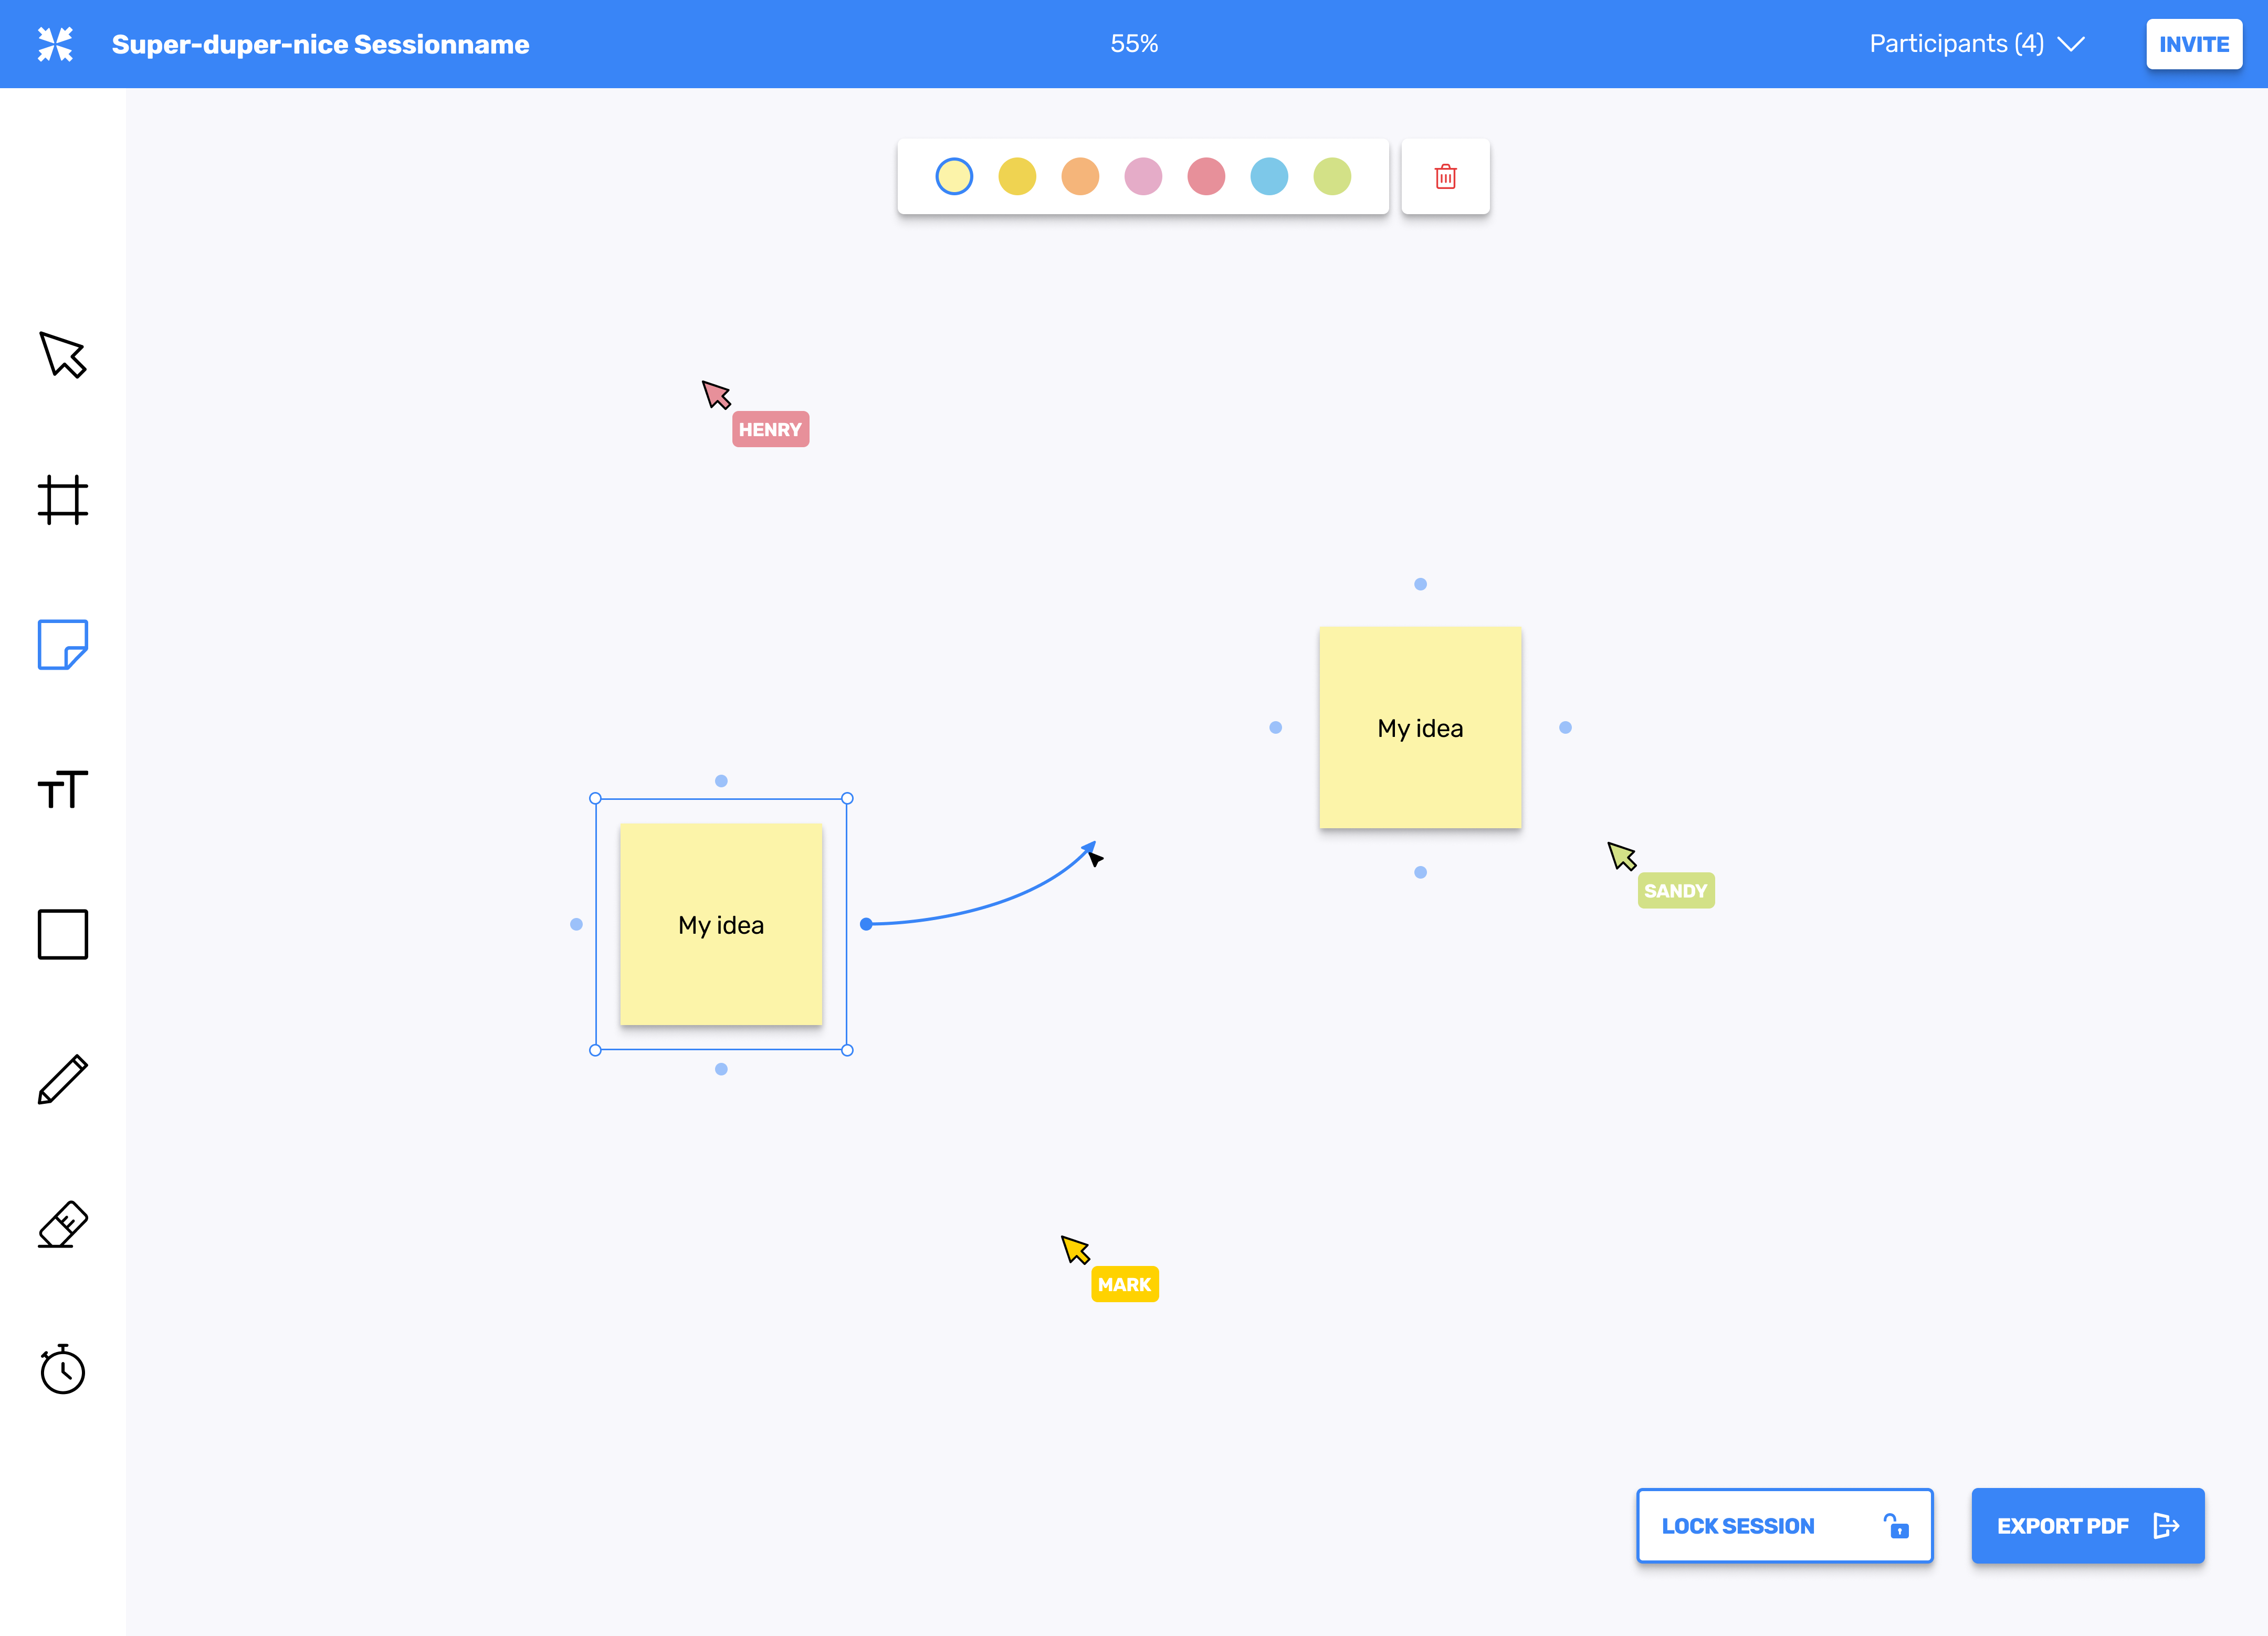Select the arrow pointer tool

[63, 355]
